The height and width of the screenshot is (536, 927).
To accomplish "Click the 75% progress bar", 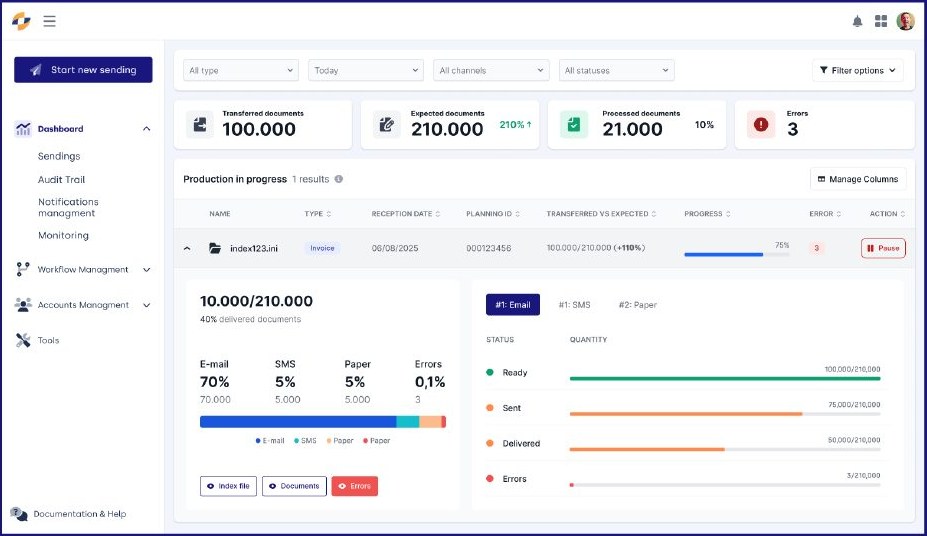I will pyautogui.click(x=737, y=254).
